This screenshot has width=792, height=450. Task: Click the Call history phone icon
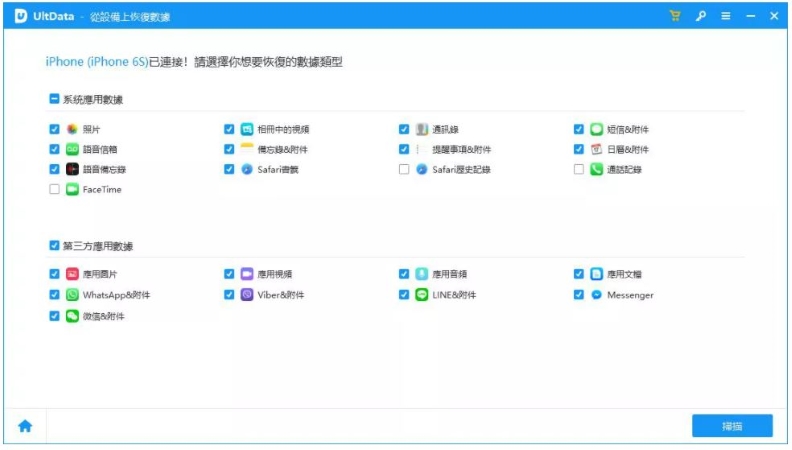(597, 169)
